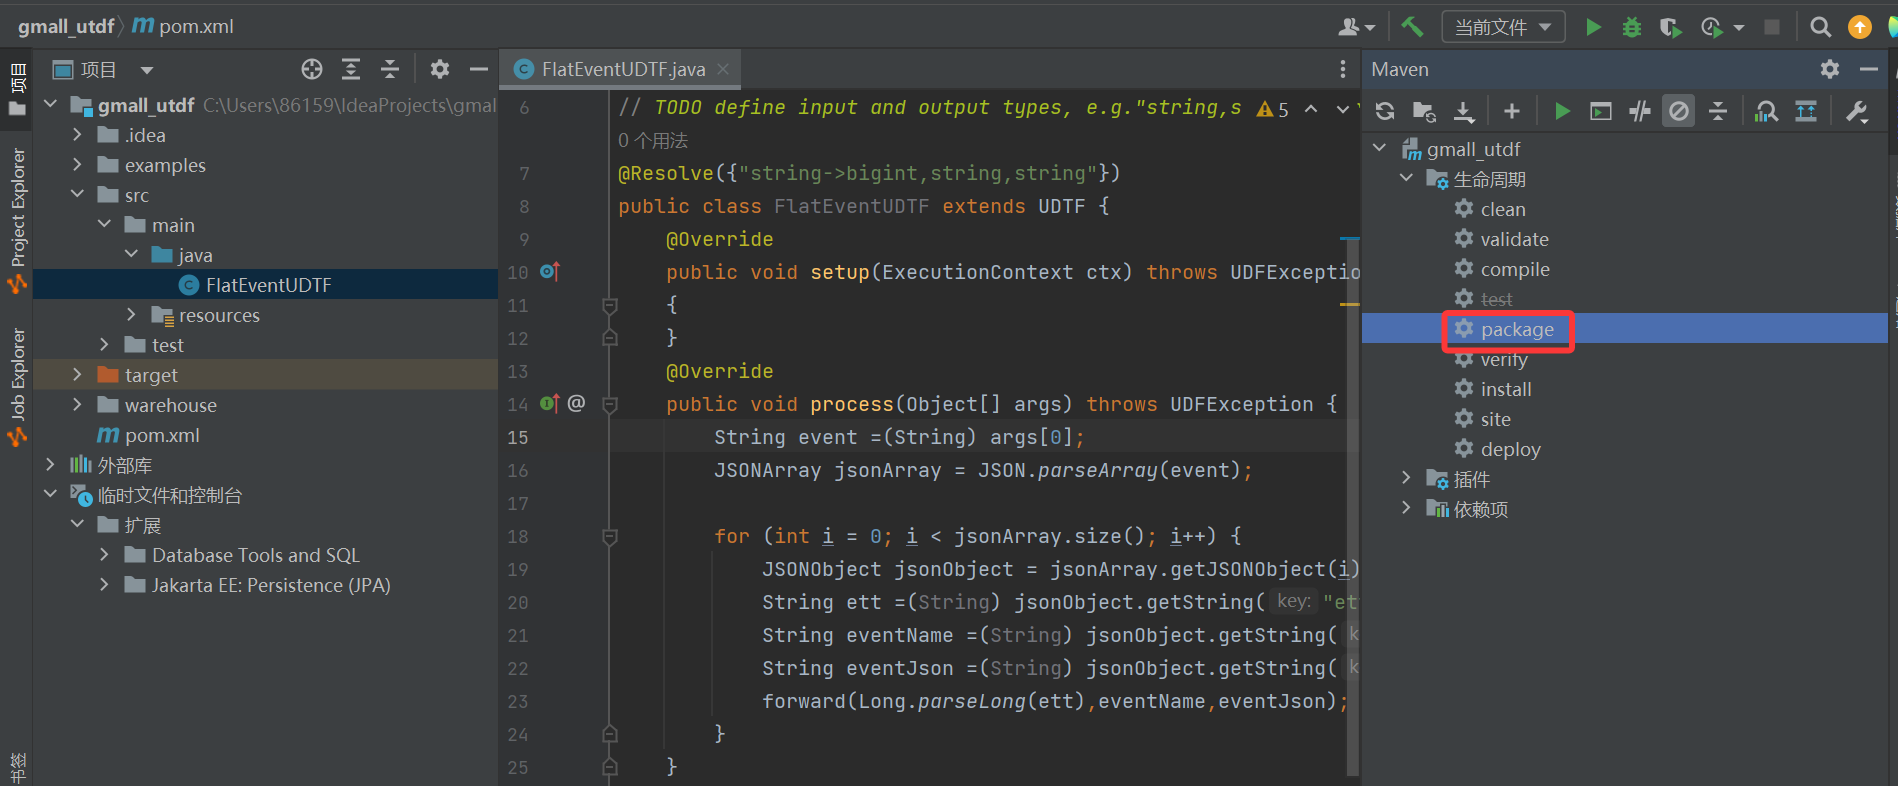Open Search Everywhere magnifier icon

point(1821,27)
